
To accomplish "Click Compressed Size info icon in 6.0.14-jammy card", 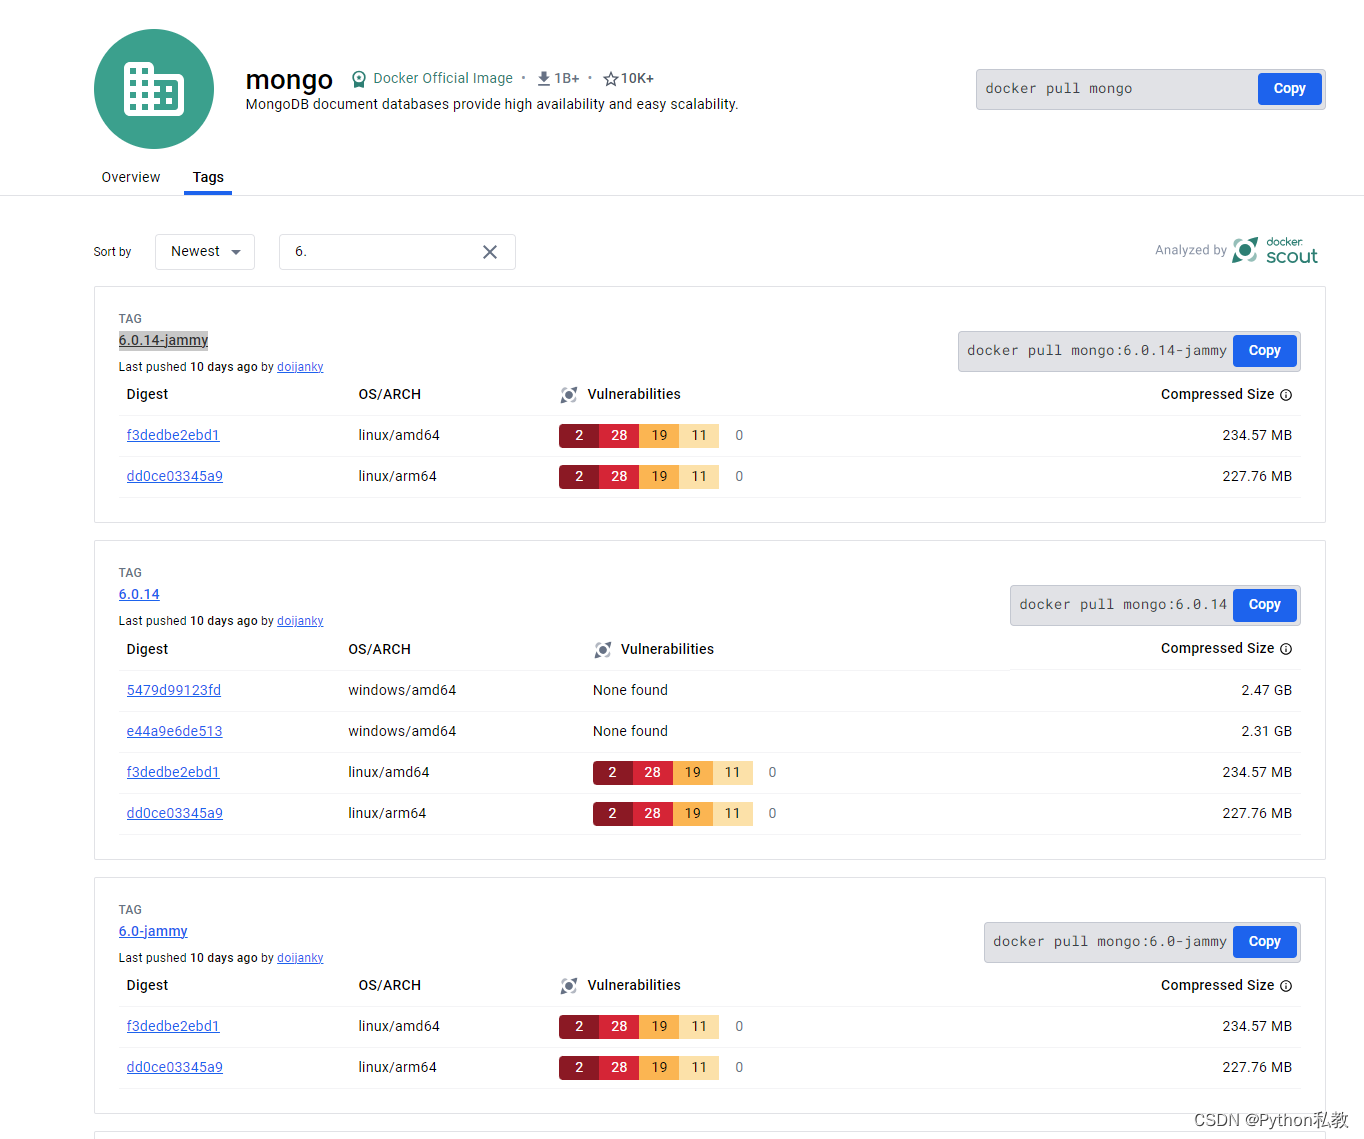I will point(1286,395).
